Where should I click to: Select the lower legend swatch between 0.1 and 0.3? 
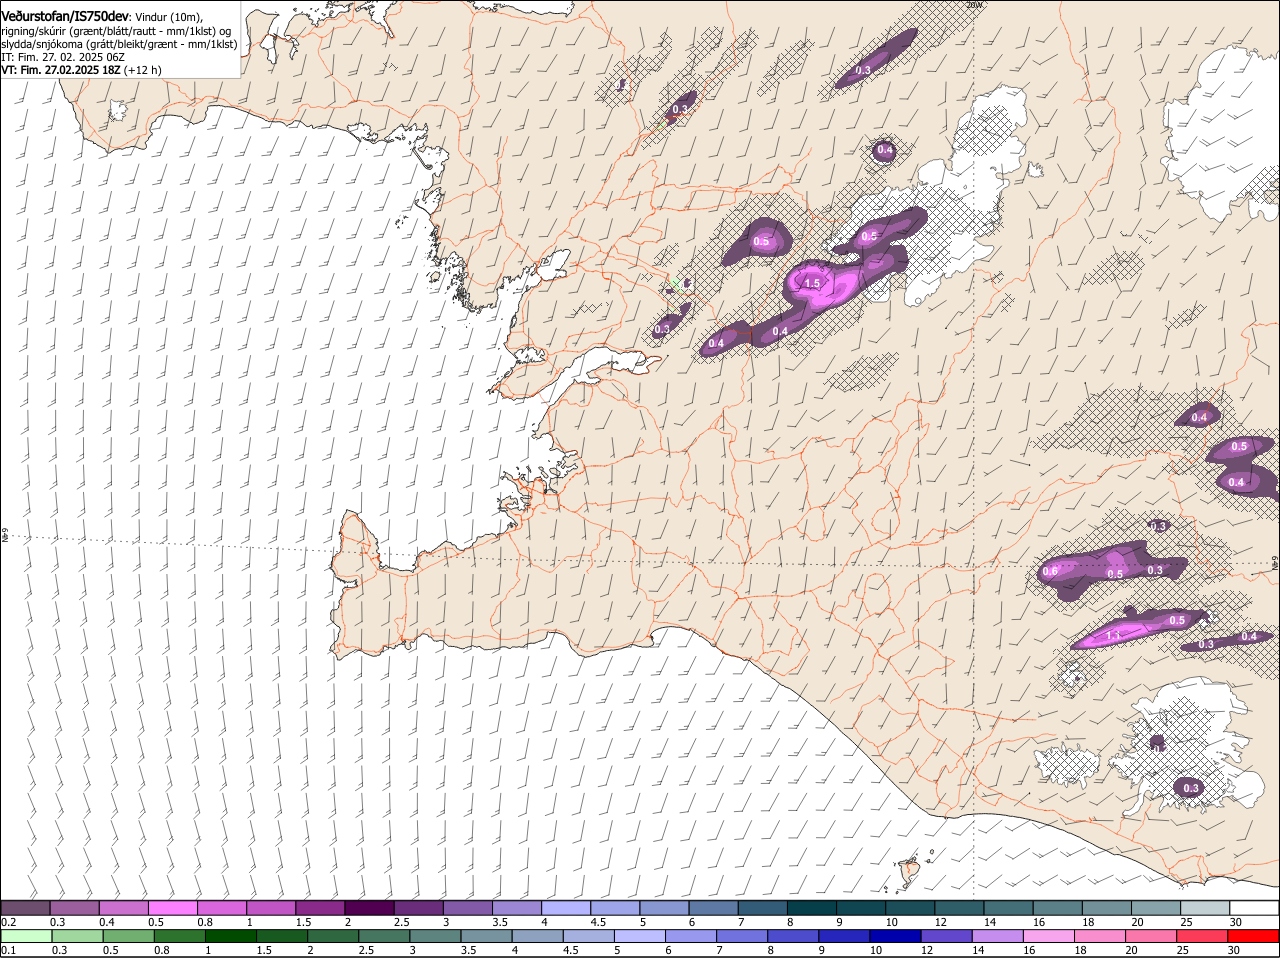click(x=27, y=936)
